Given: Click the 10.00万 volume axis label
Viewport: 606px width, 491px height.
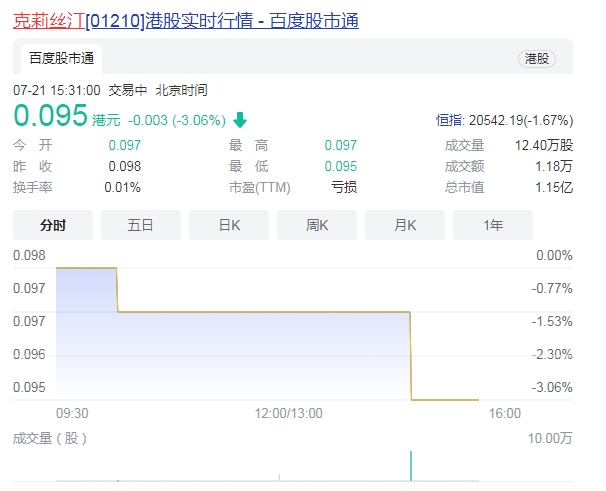Looking at the screenshot, I should [550, 438].
